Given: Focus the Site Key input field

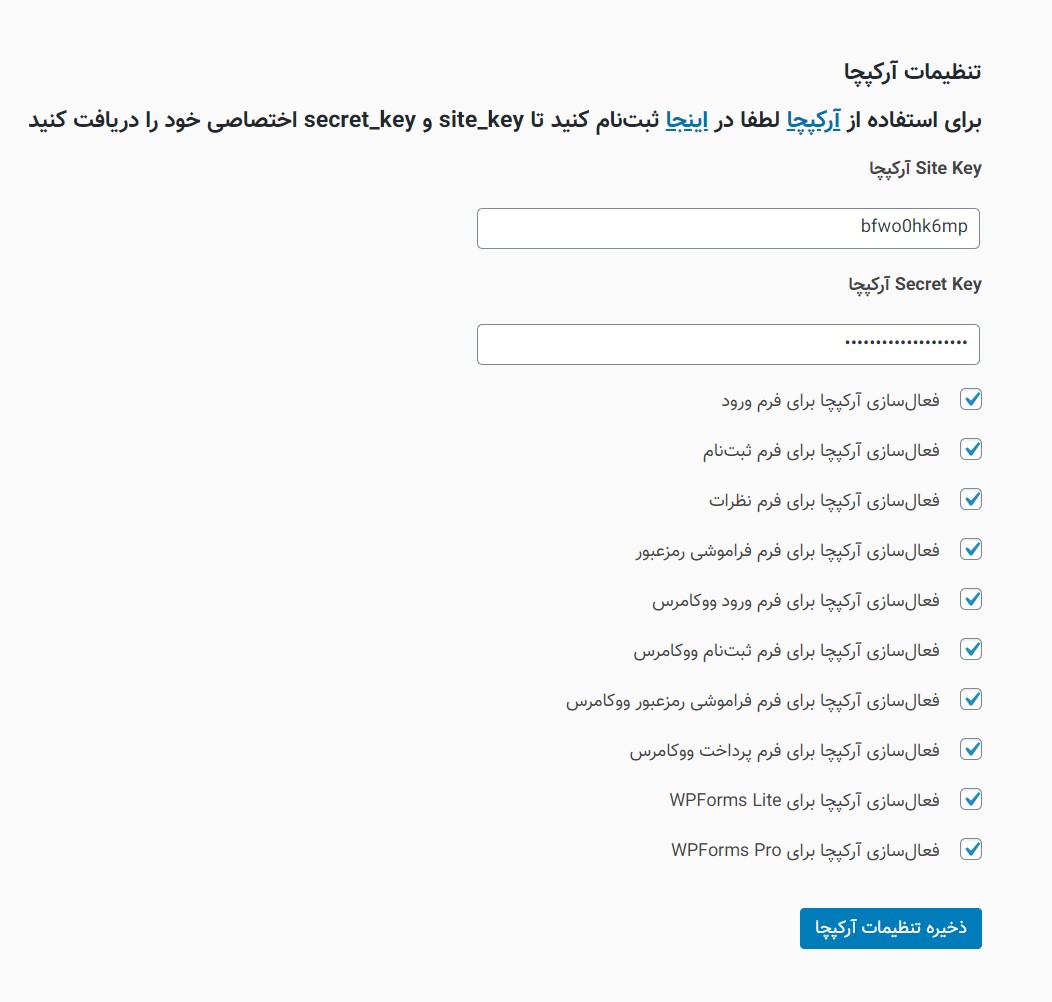Looking at the screenshot, I should (728, 228).
